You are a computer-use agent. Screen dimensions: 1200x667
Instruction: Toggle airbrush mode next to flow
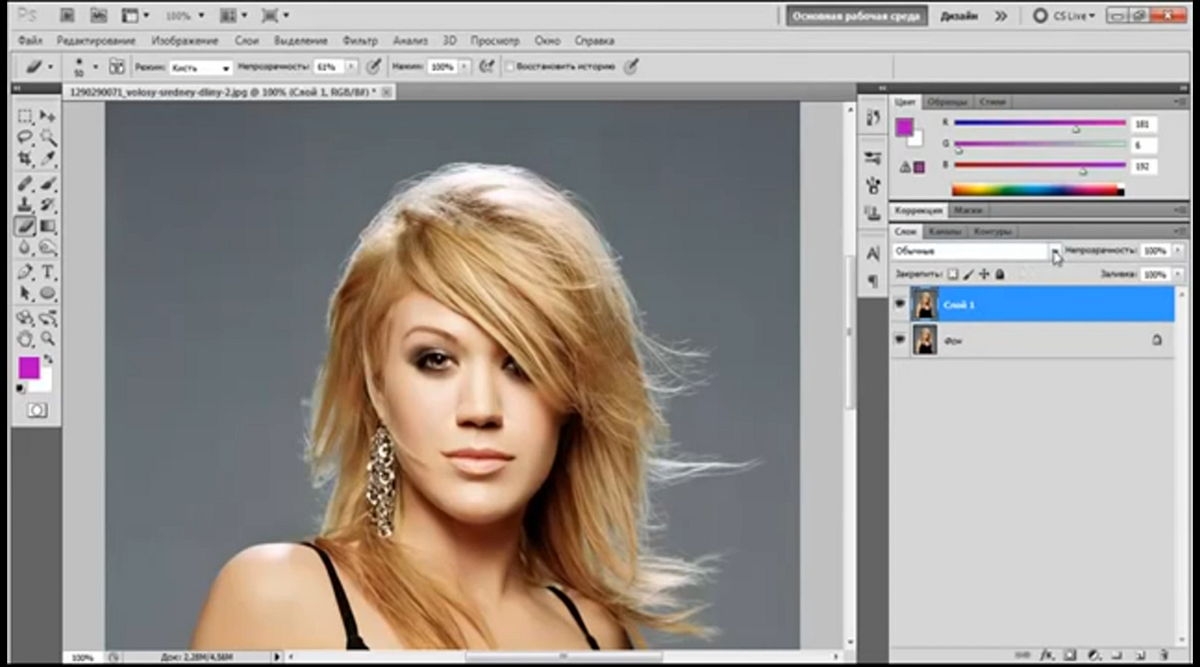(487, 66)
